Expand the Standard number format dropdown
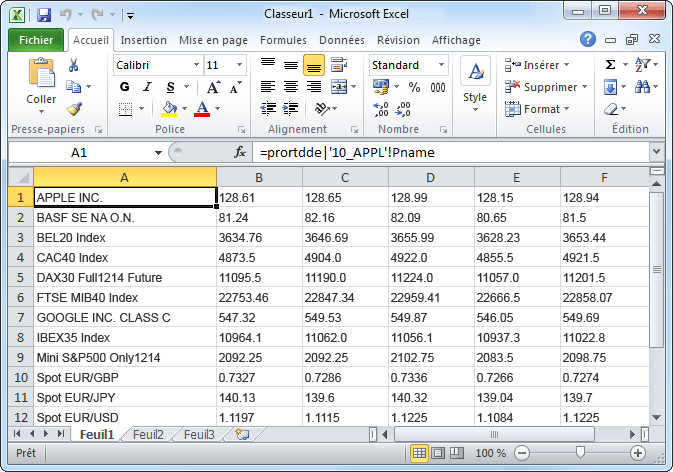Screen dimensions: 673x472 [443, 65]
